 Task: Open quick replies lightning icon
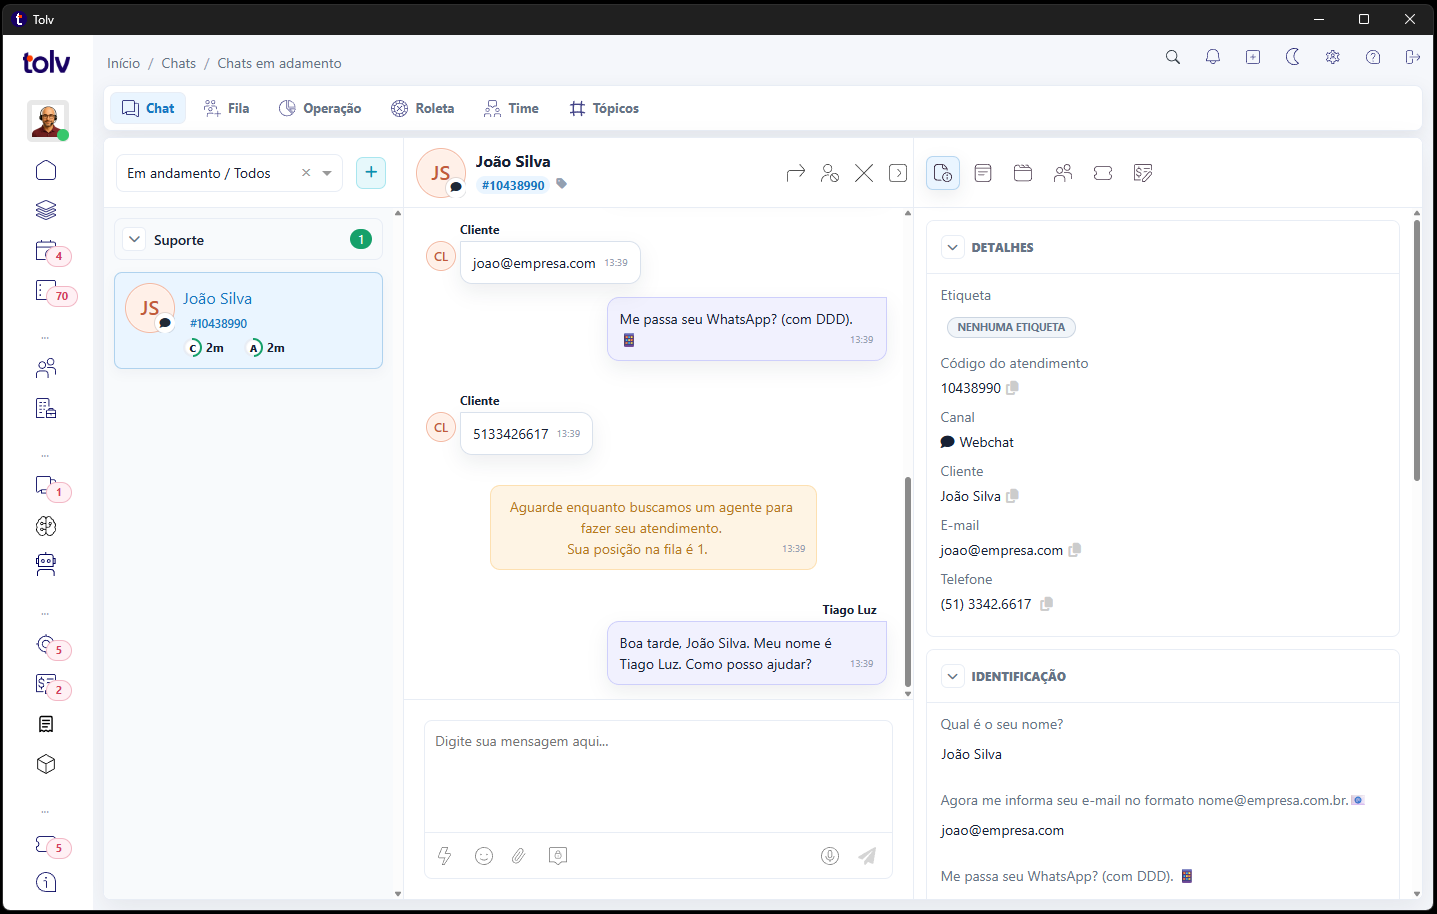click(x=445, y=856)
